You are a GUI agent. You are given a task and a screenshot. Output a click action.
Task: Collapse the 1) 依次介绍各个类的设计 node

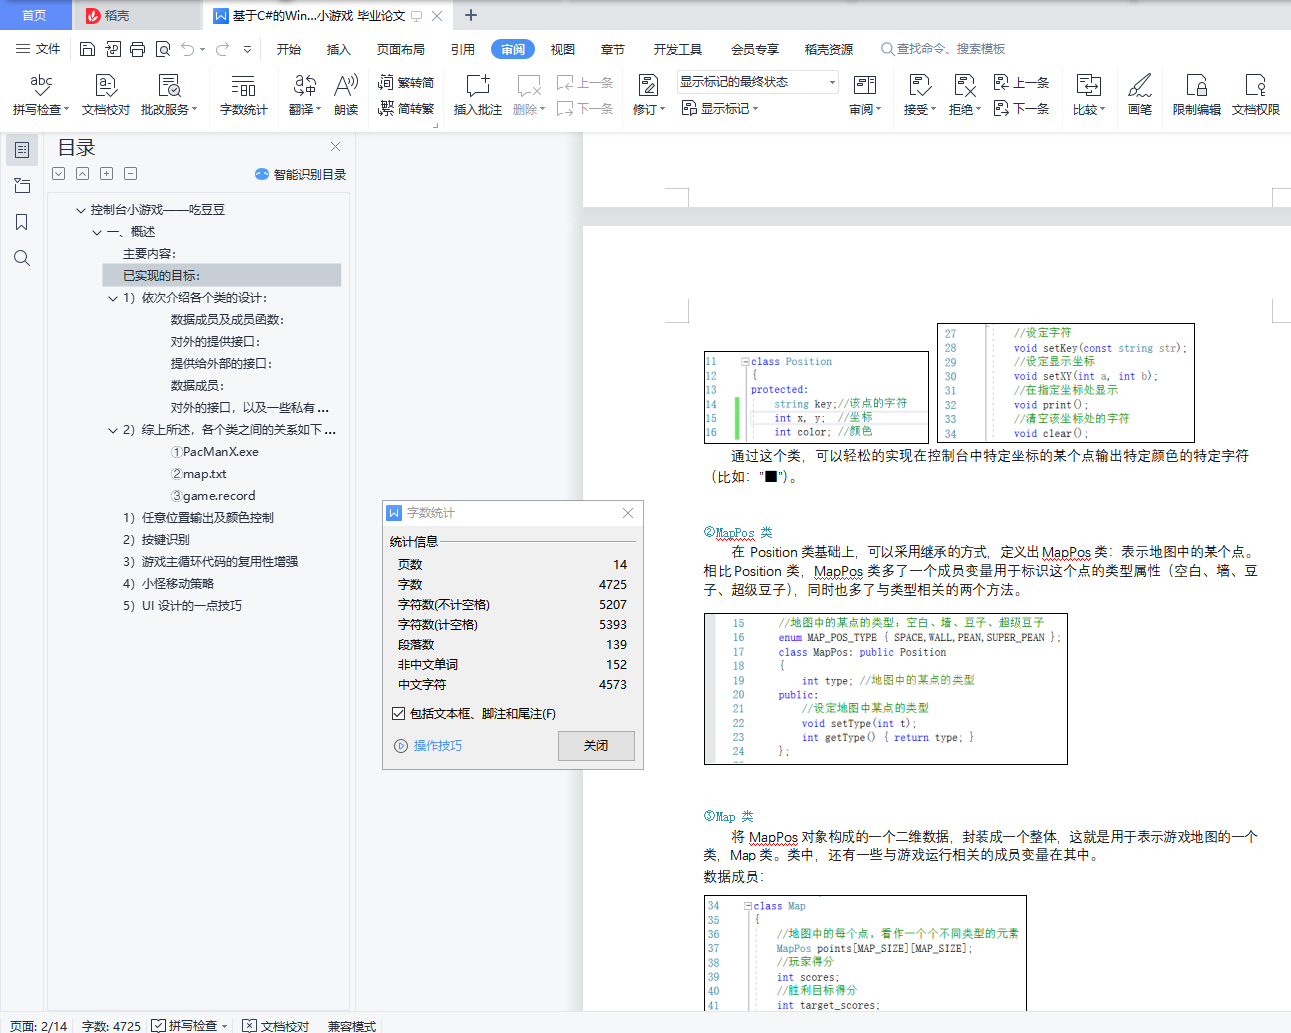(113, 298)
